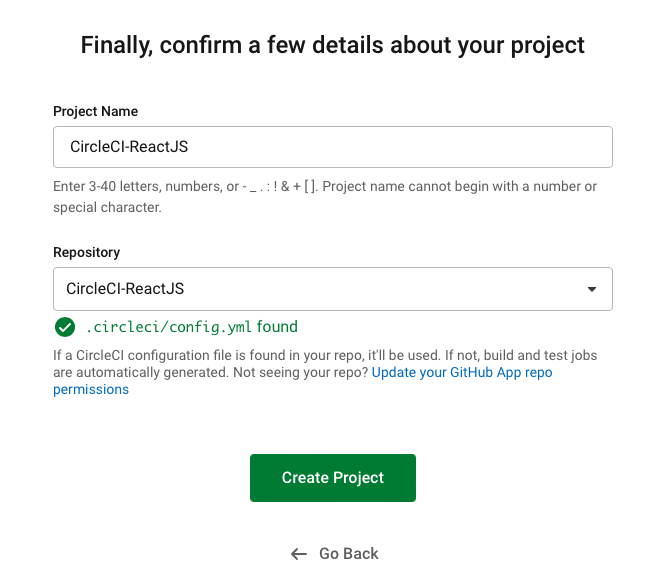Click the Repository field label
Image resolution: width=660 pixels, height=587 pixels.
(86, 253)
